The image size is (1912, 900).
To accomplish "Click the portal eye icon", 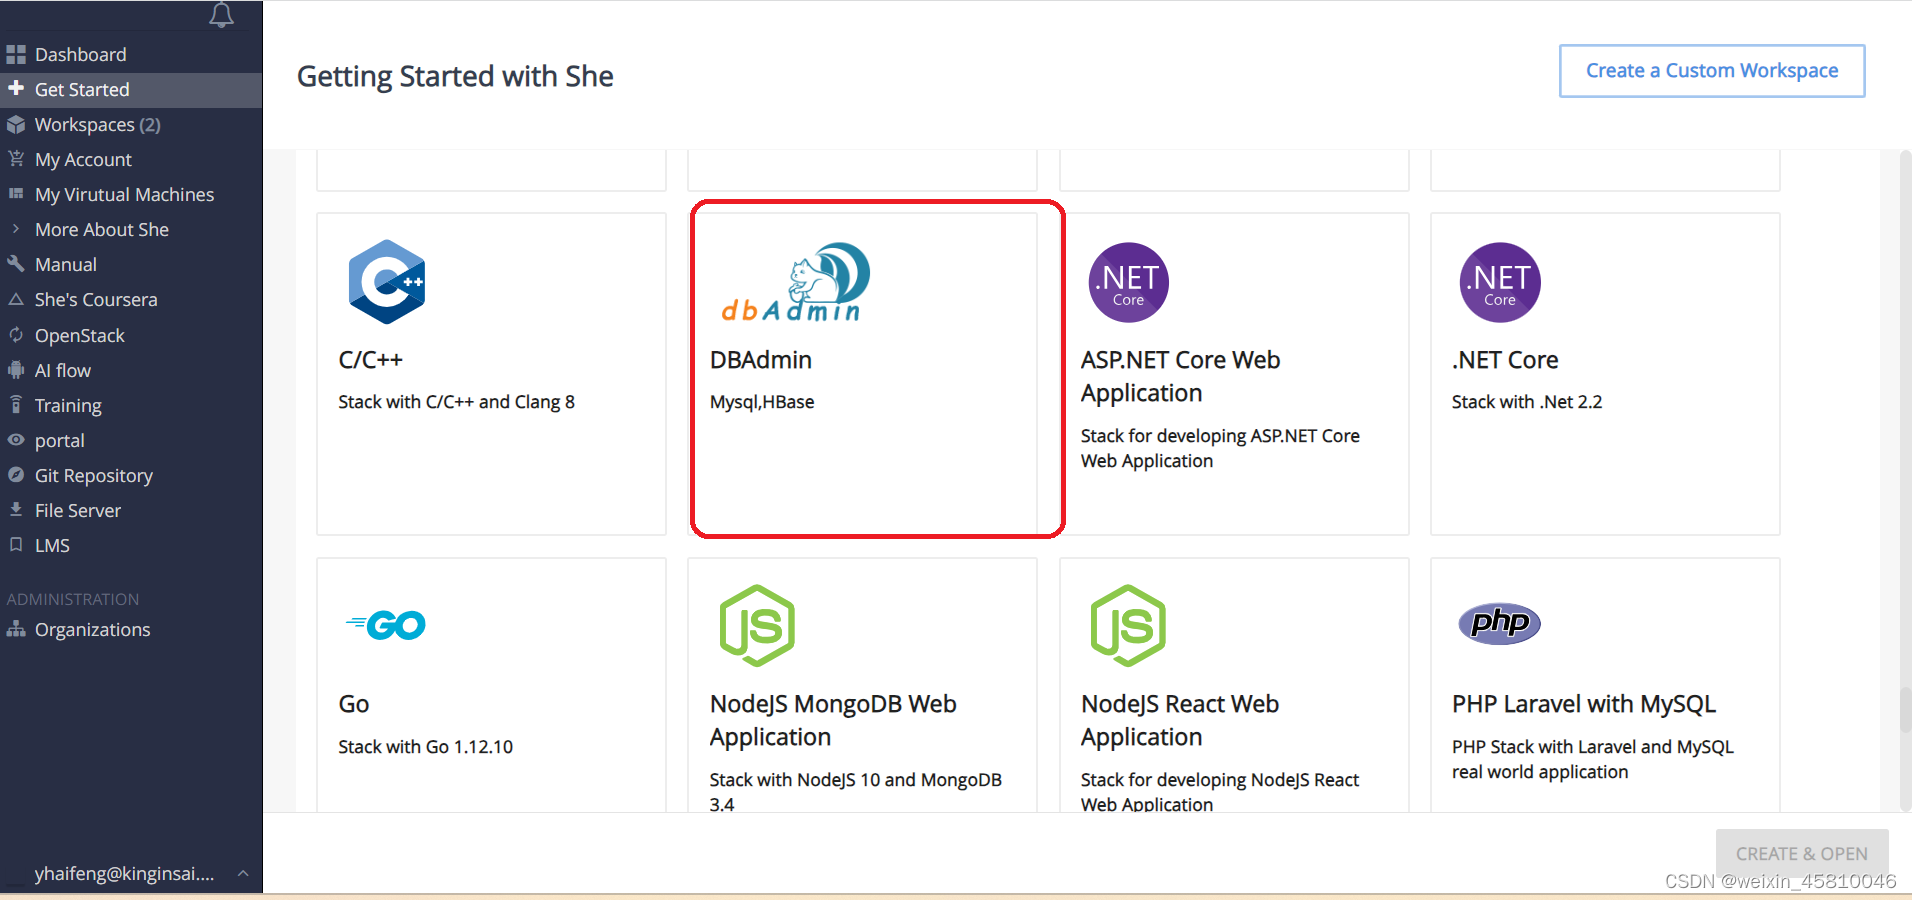I will 16,440.
